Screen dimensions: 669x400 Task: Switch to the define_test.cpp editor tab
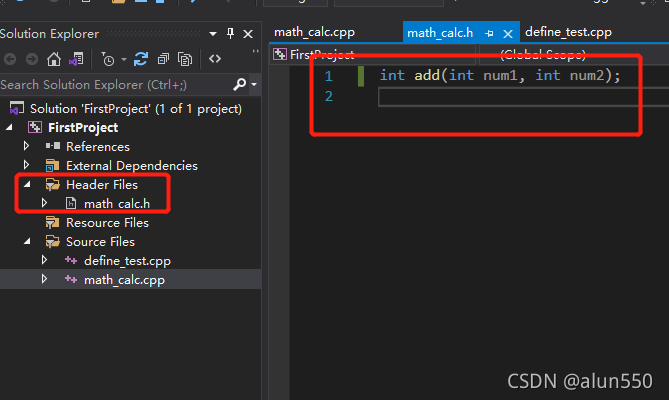click(x=568, y=32)
